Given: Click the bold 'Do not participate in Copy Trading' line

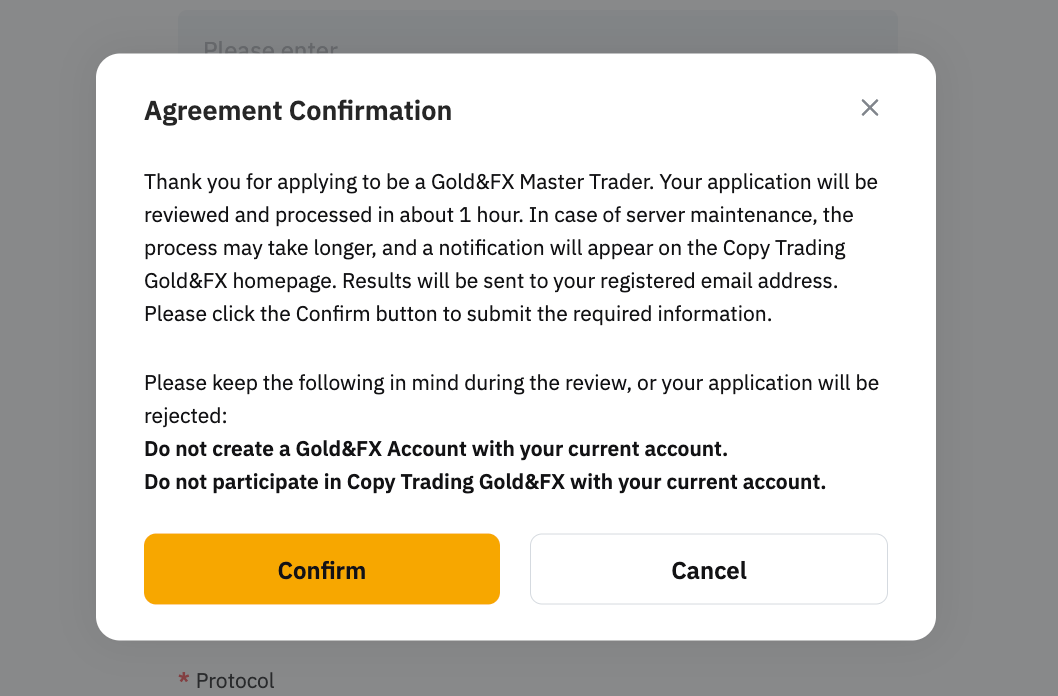Looking at the screenshot, I should pyautogui.click(x=485, y=482).
